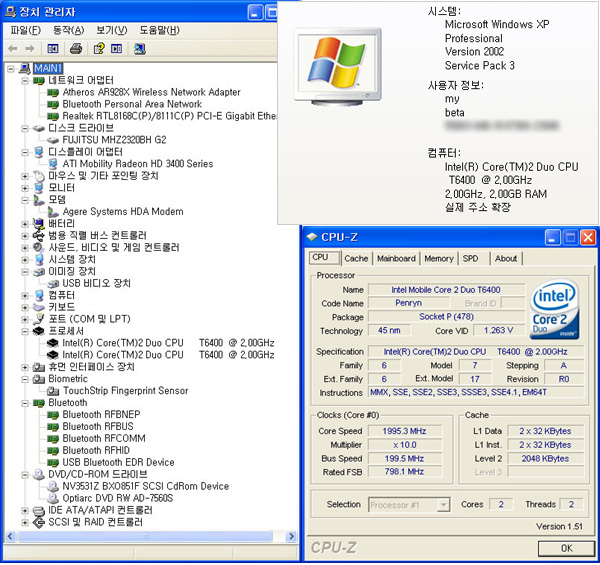Click the Core Speed value 1995.3 MHz
This screenshot has width=600, height=565.
(404, 431)
